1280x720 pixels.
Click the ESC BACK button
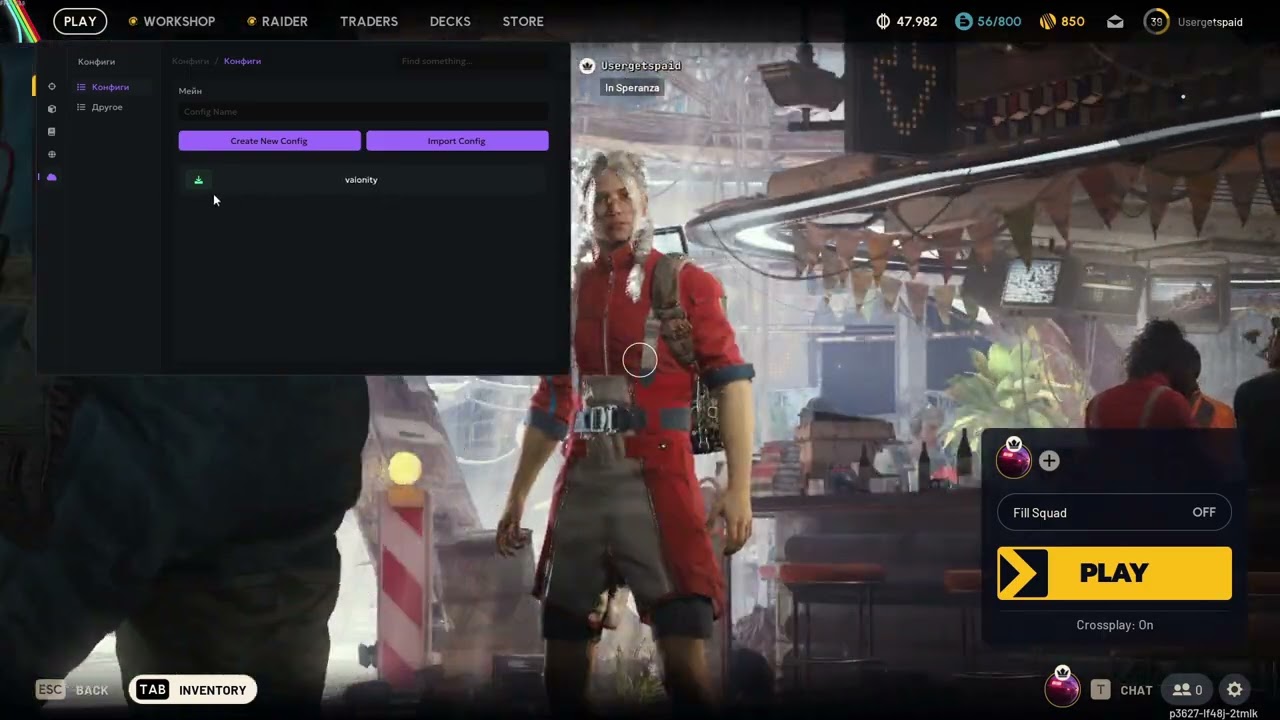[x=72, y=690]
